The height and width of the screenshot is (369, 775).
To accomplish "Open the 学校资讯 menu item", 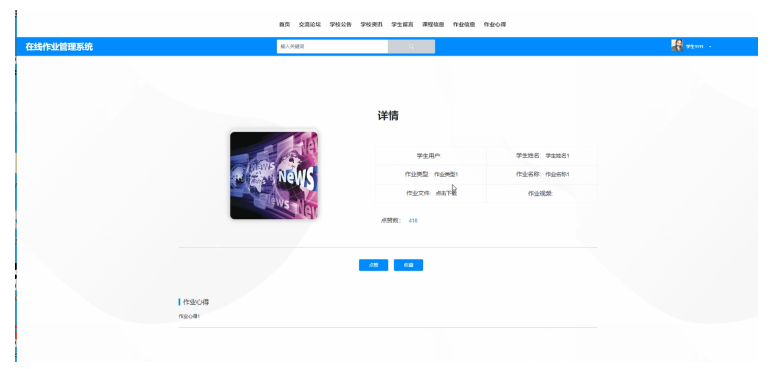I will pos(371,24).
